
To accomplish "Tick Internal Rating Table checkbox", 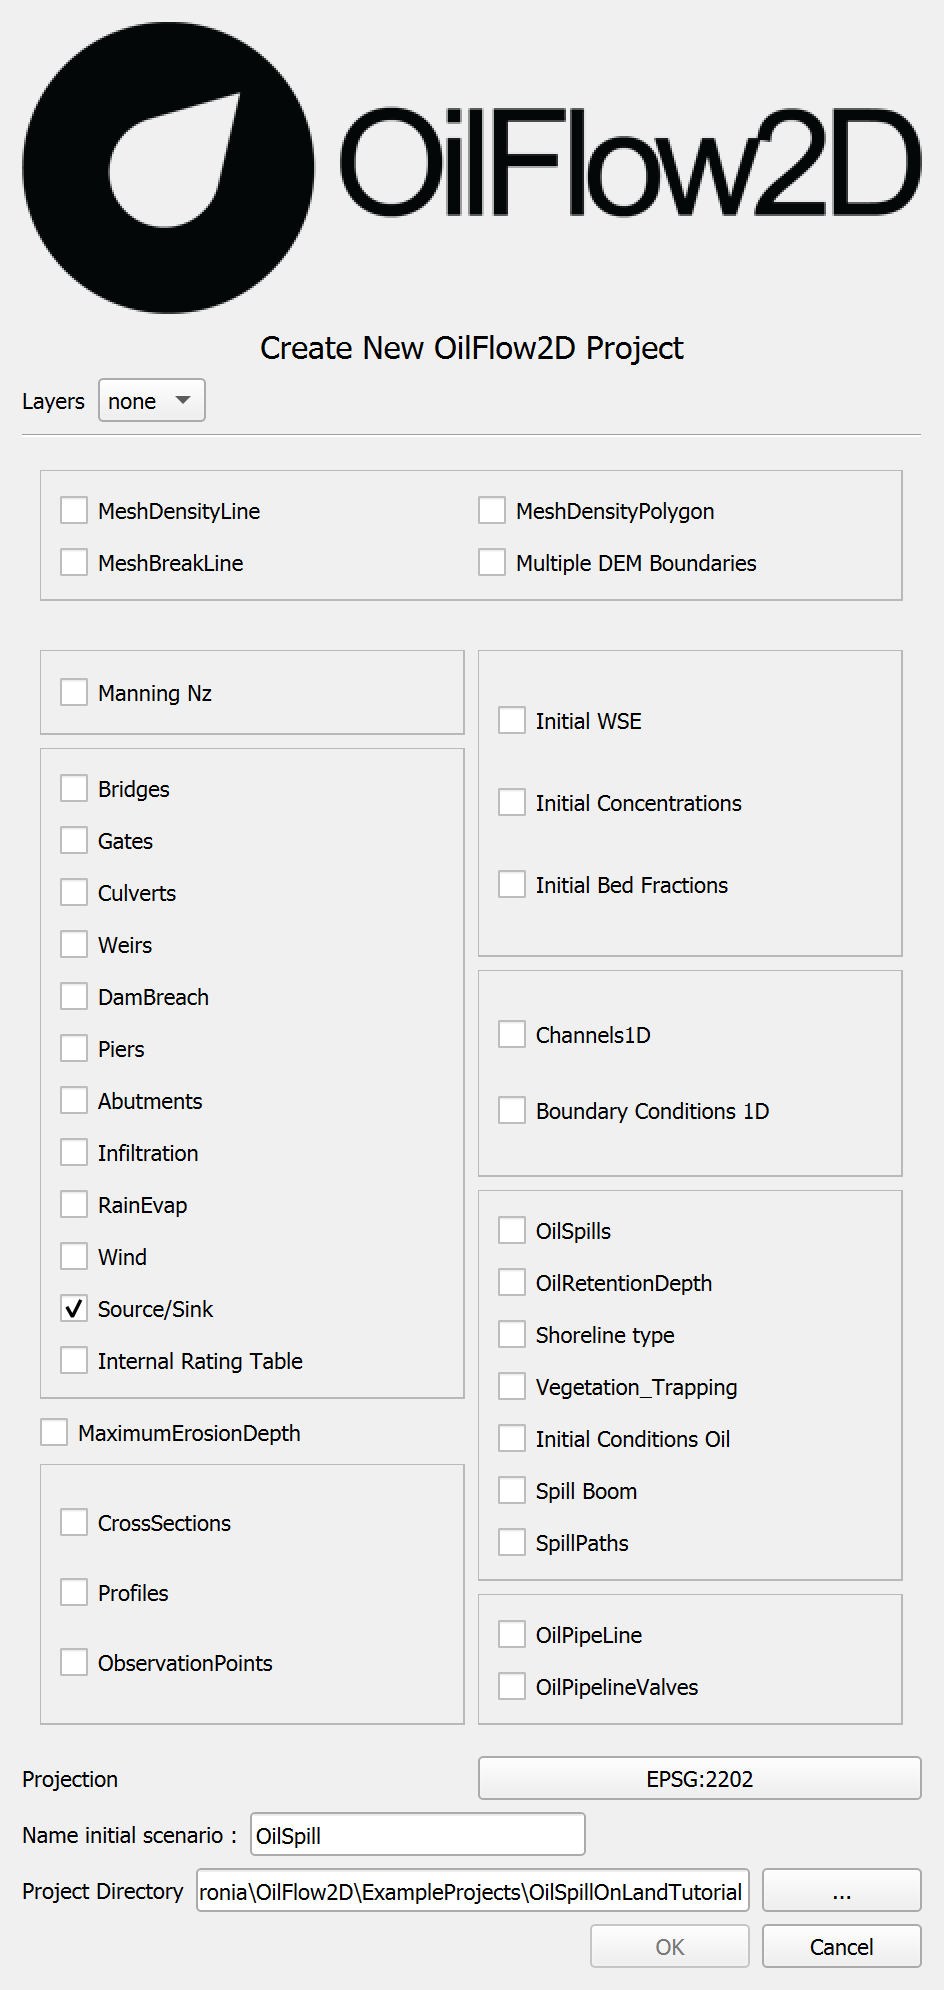I will tap(74, 1360).
